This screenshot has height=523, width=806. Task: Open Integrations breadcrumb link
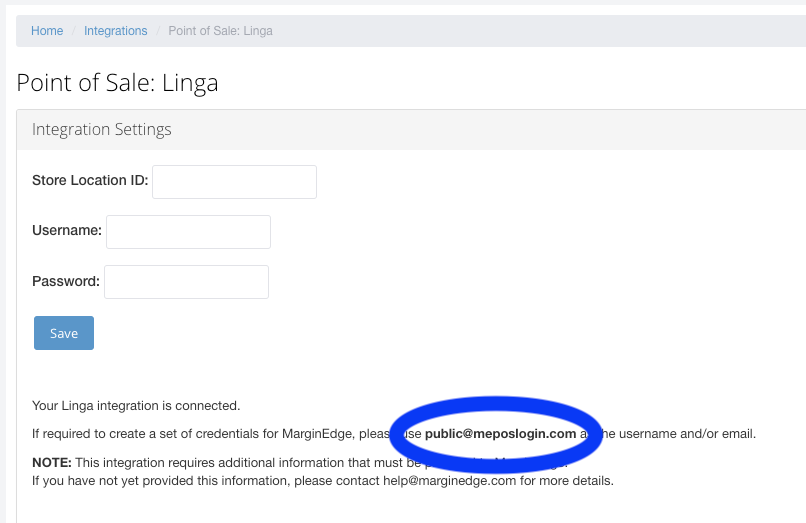(116, 31)
